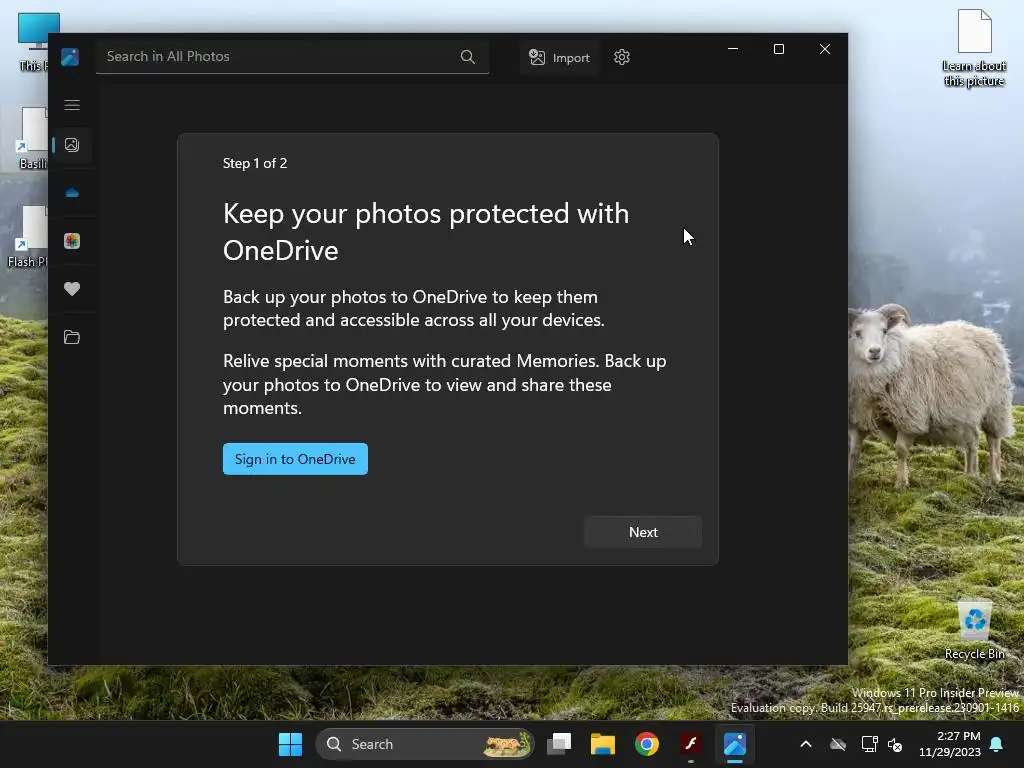
Task: Select the Flash Player desktop shortcut
Action: click(x=27, y=236)
